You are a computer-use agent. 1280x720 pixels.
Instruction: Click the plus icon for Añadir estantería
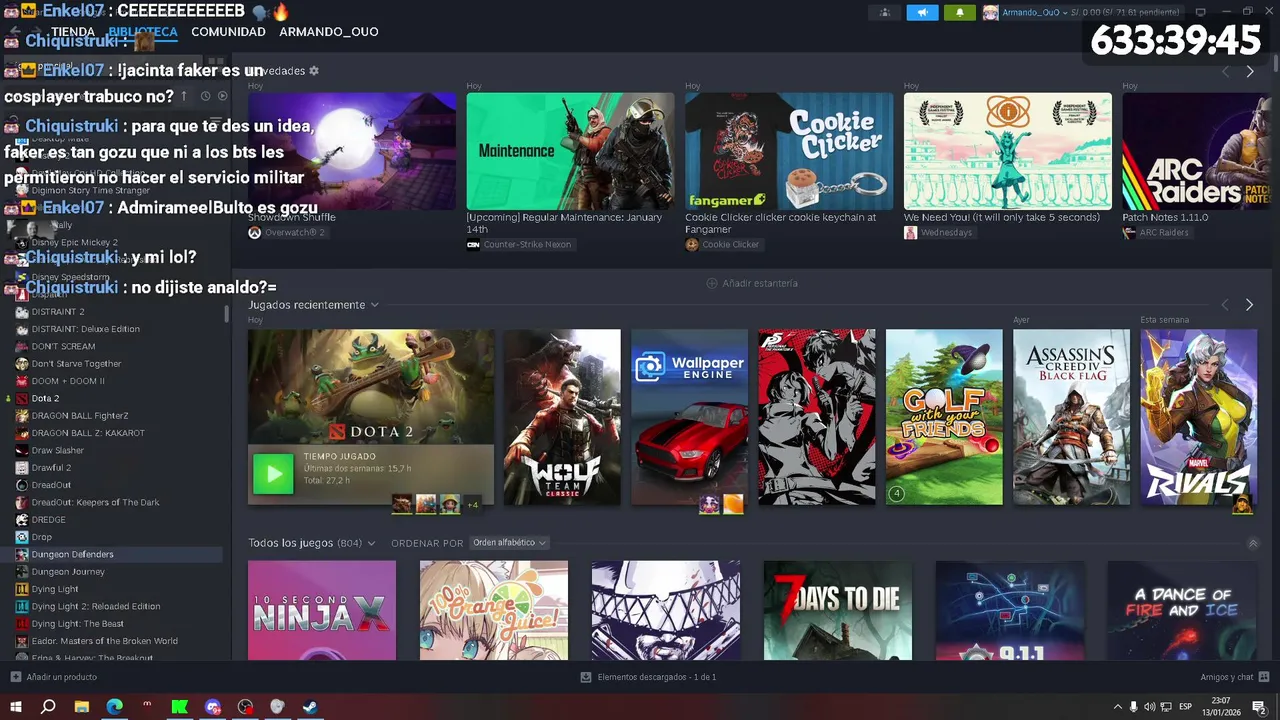[x=712, y=283]
